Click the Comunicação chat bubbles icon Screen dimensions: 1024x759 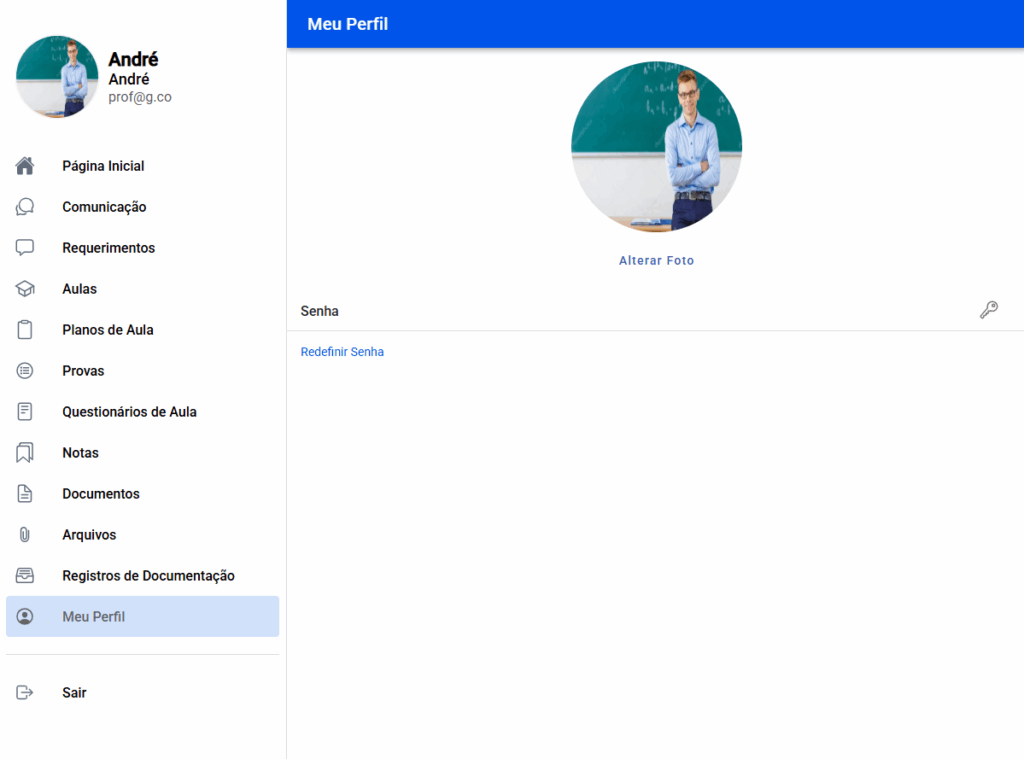point(25,207)
